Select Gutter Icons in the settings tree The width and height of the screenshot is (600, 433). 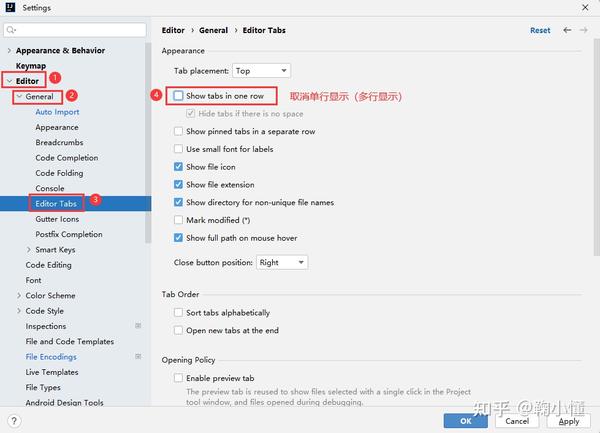(57, 219)
